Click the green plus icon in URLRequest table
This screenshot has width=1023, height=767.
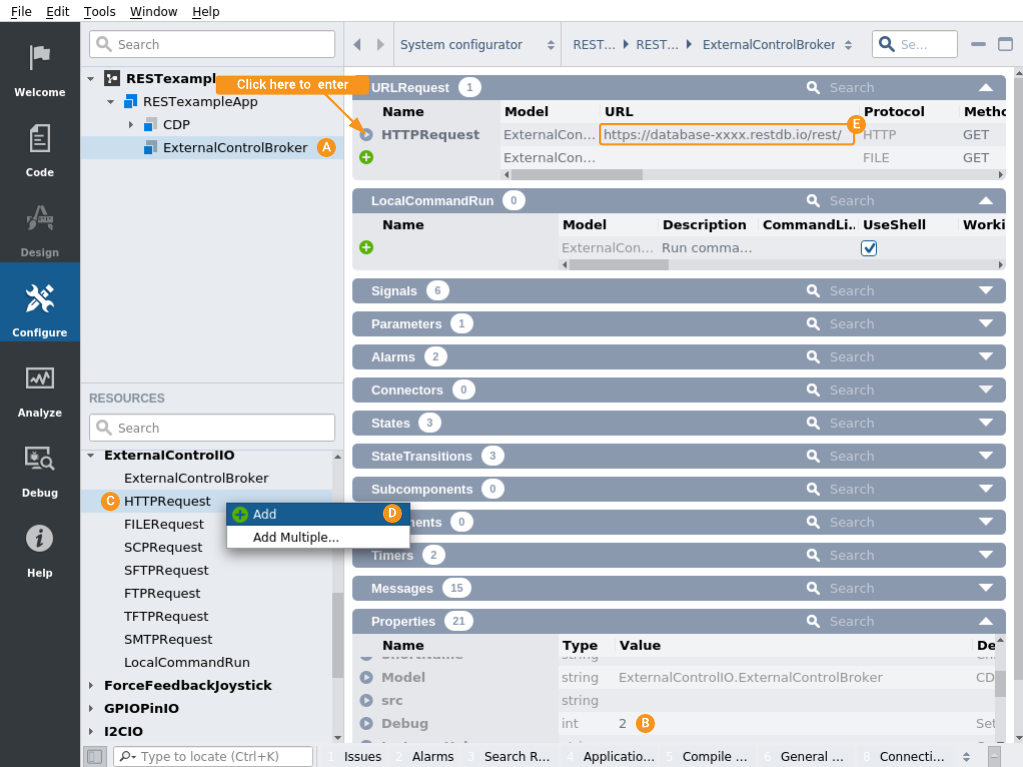pos(366,157)
